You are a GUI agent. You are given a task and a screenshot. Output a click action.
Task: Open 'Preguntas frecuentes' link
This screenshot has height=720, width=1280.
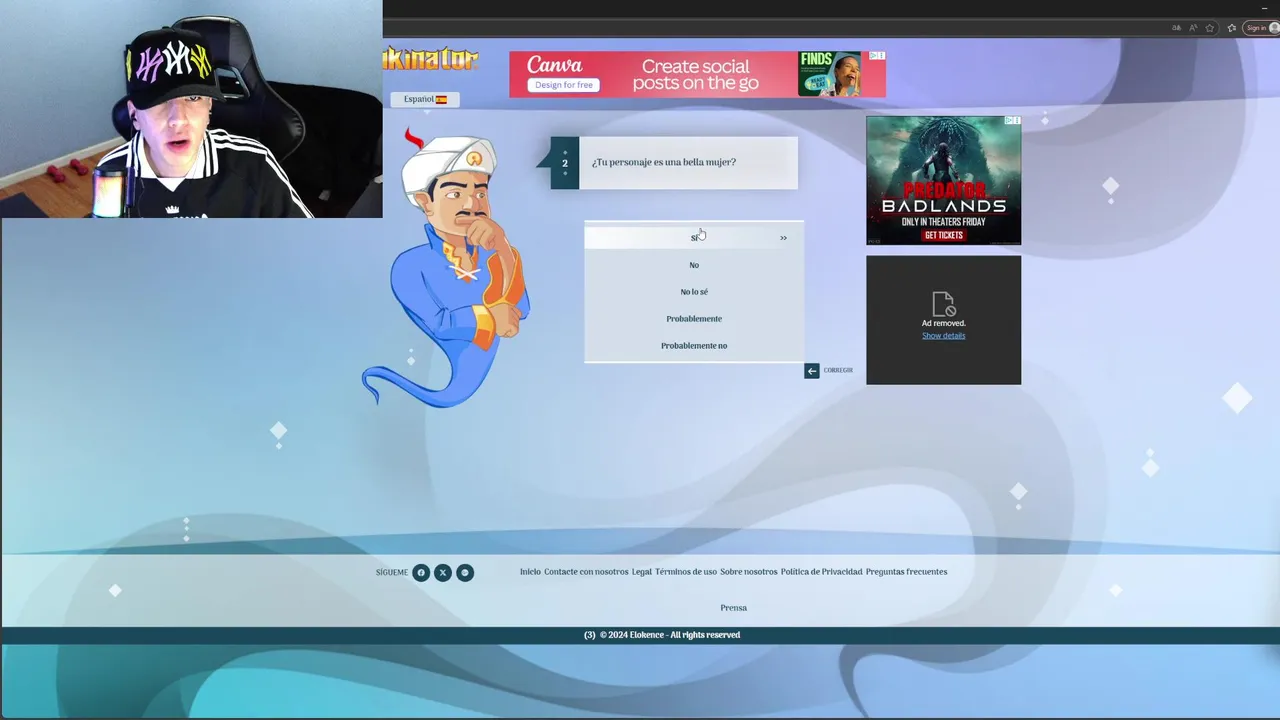point(907,572)
